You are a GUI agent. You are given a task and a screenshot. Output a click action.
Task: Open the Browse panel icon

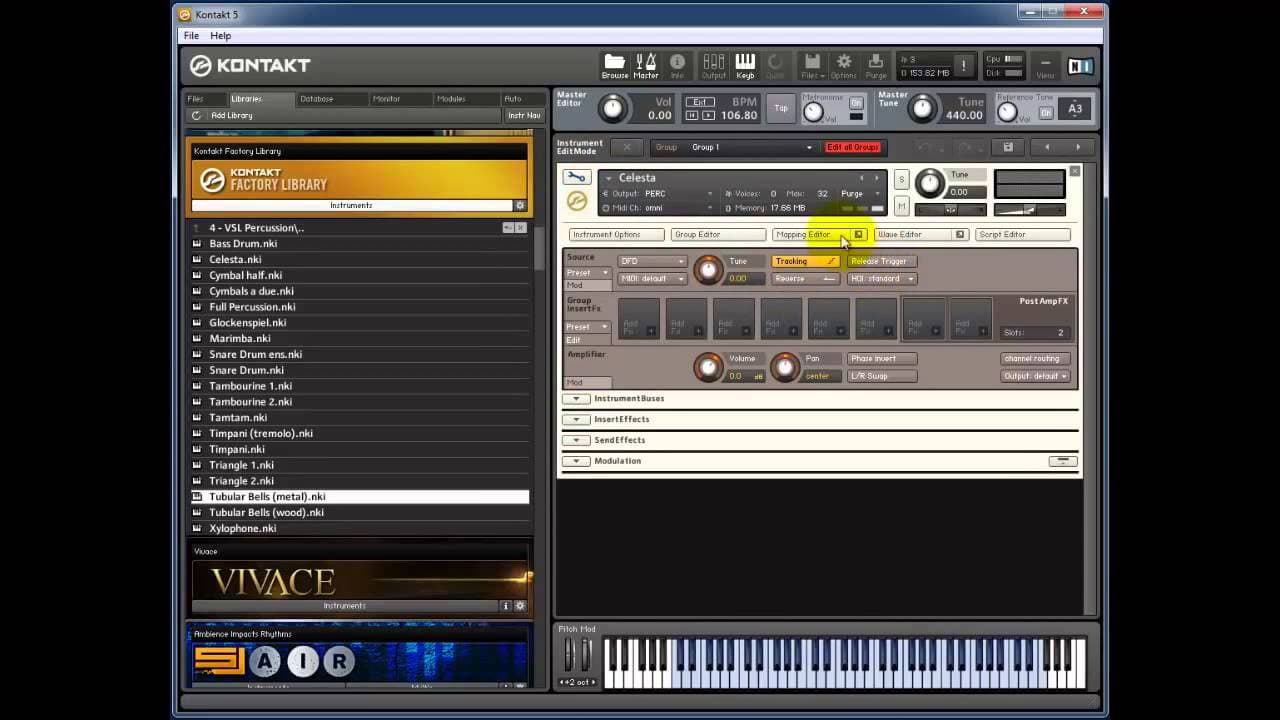[615, 66]
